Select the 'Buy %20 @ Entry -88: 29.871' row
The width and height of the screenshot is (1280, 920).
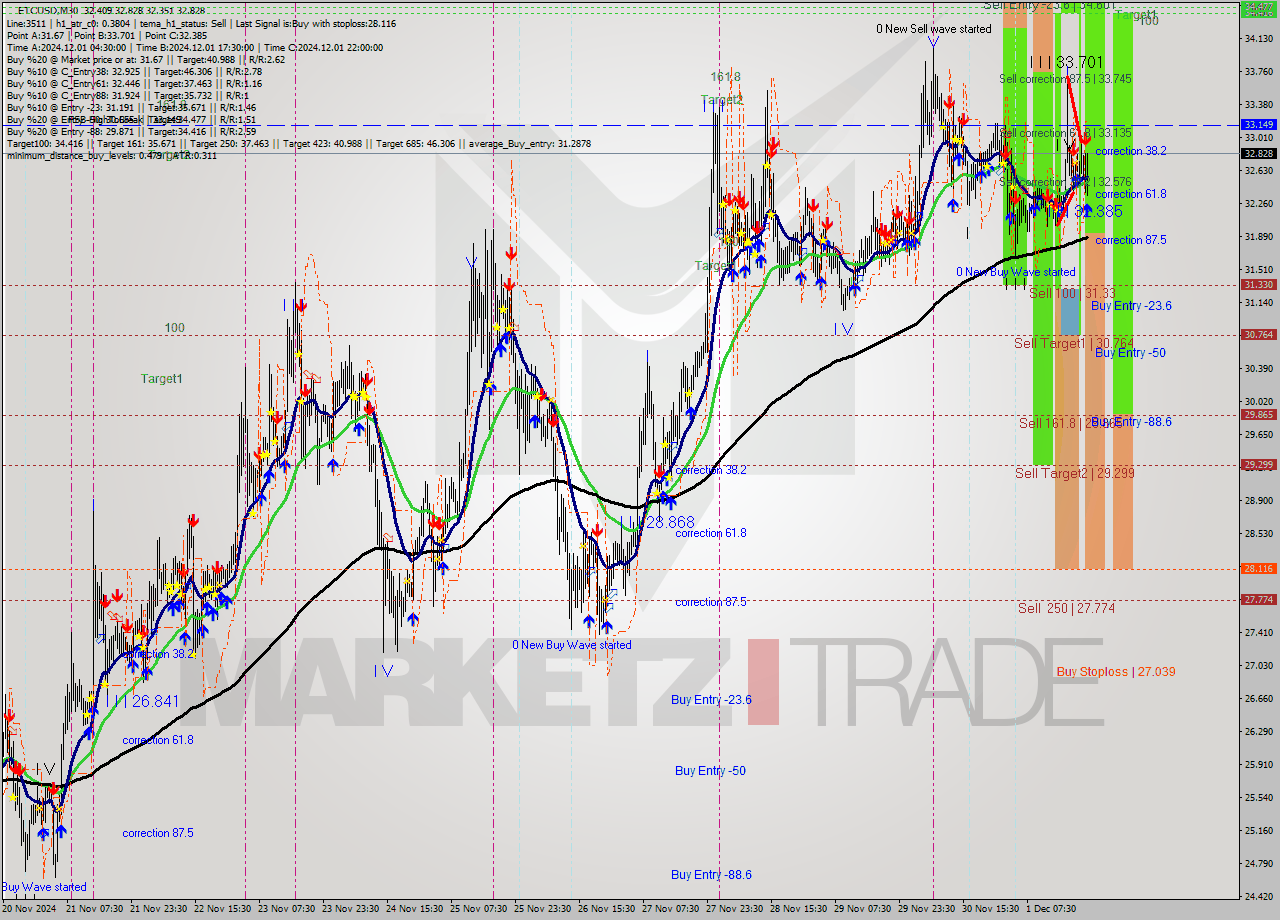click(x=131, y=131)
